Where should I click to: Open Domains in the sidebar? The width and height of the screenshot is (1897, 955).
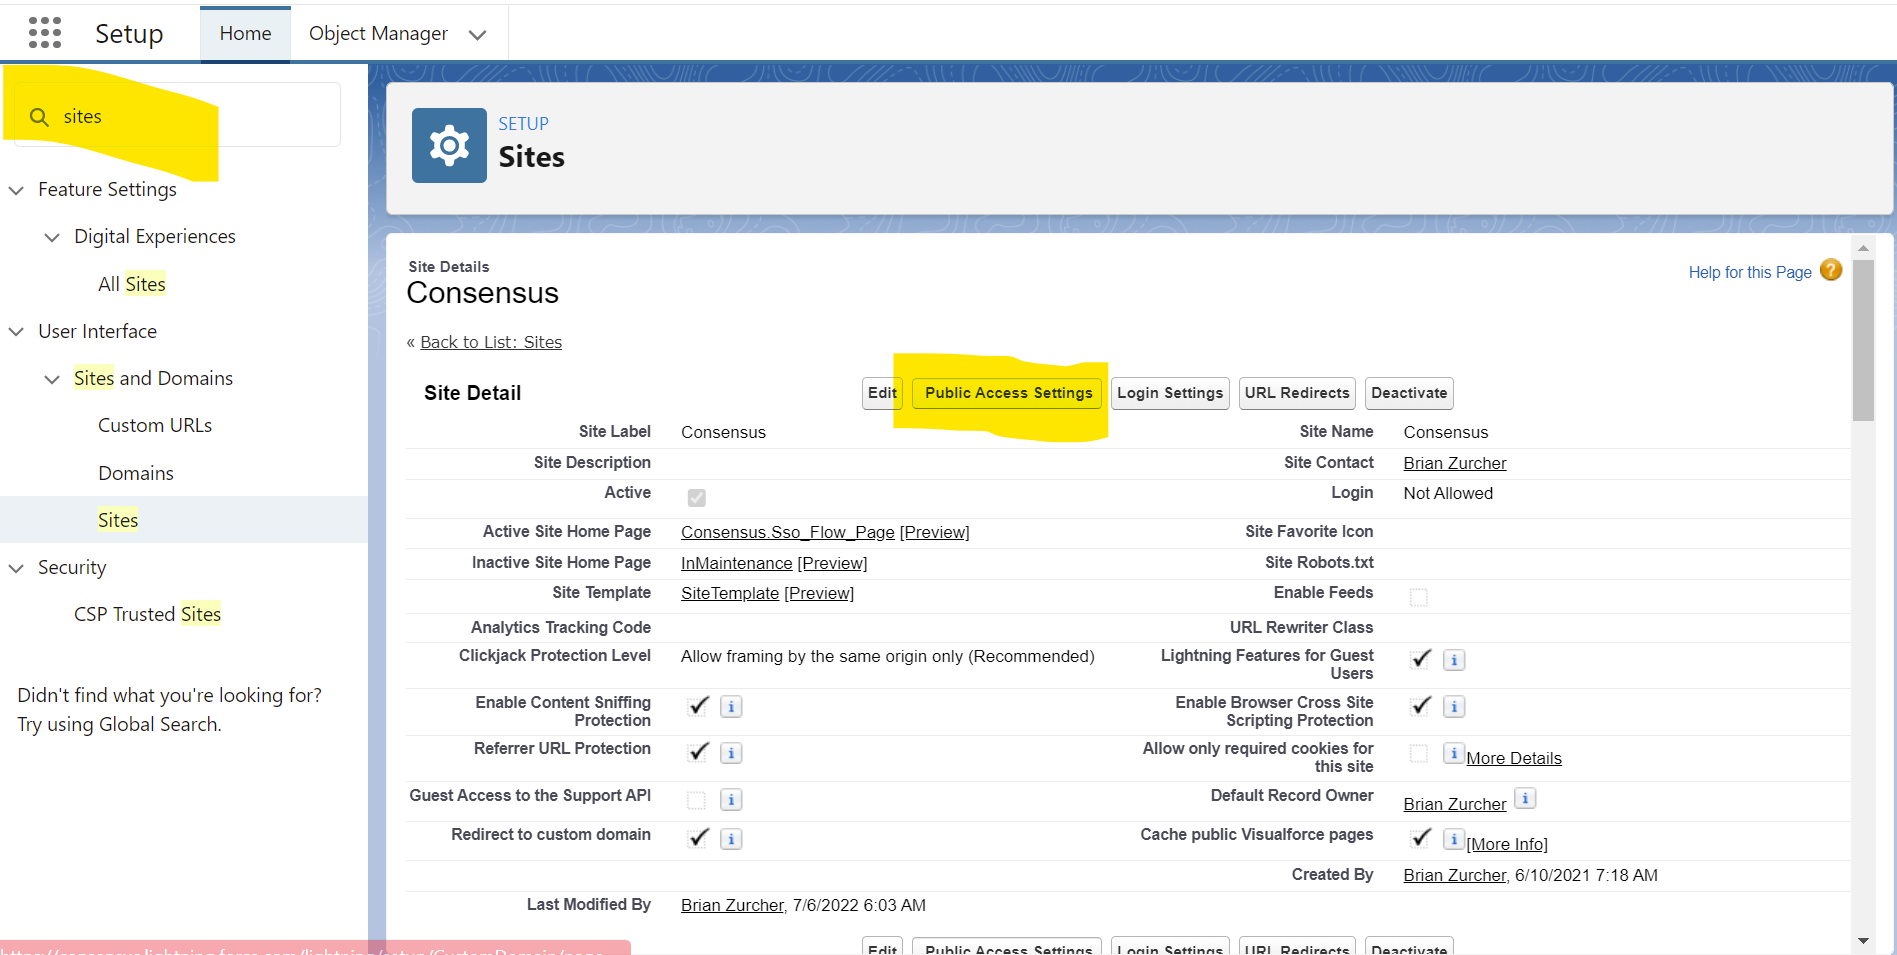(136, 473)
